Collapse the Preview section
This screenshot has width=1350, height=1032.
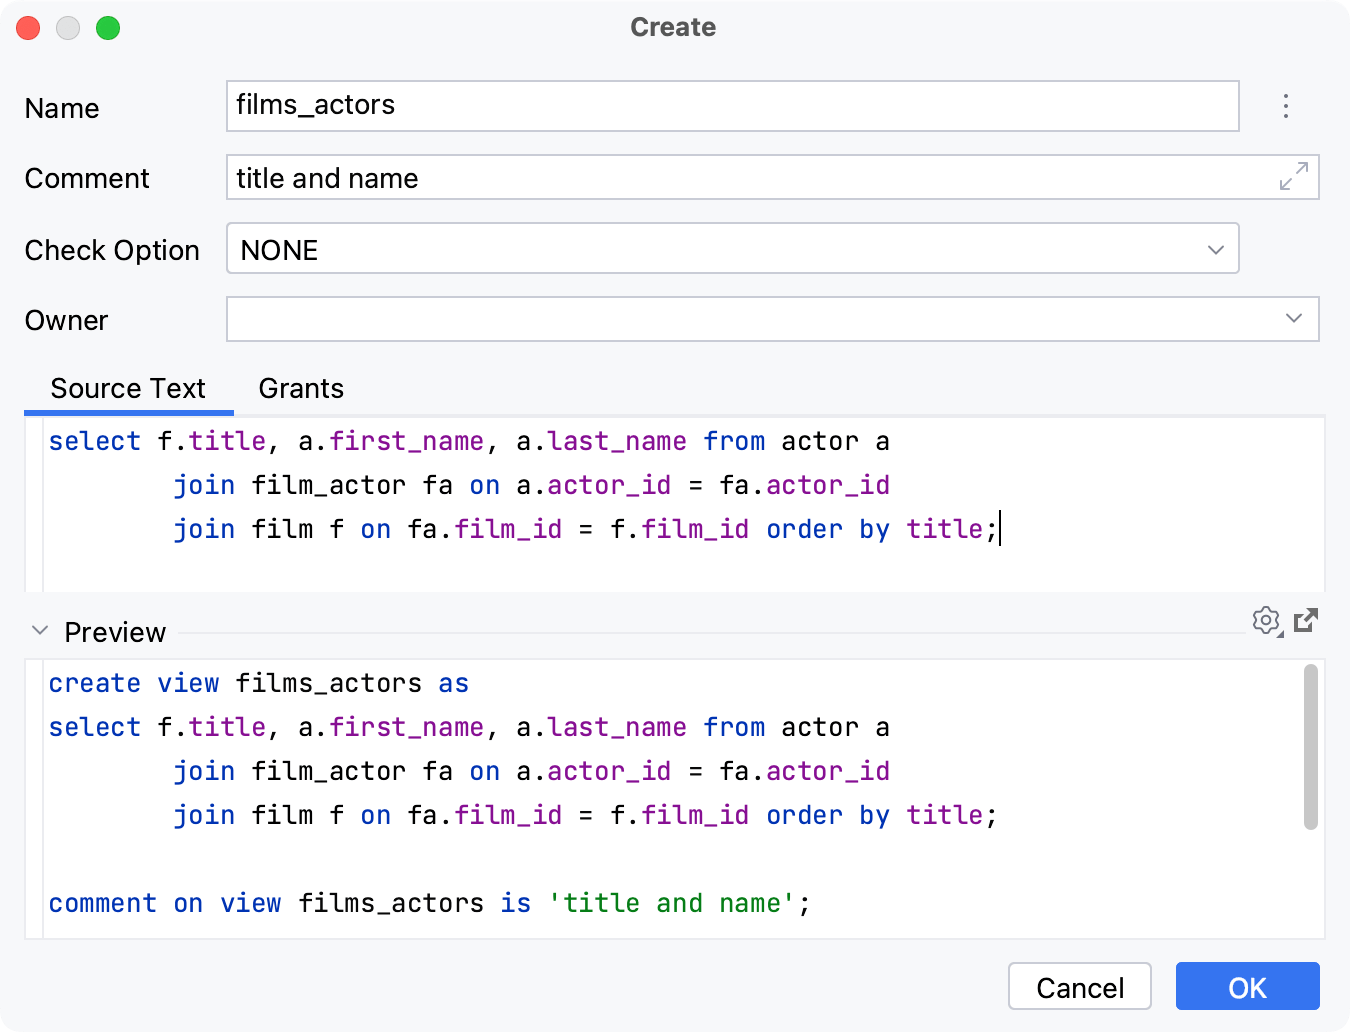[x=40, y=631]
